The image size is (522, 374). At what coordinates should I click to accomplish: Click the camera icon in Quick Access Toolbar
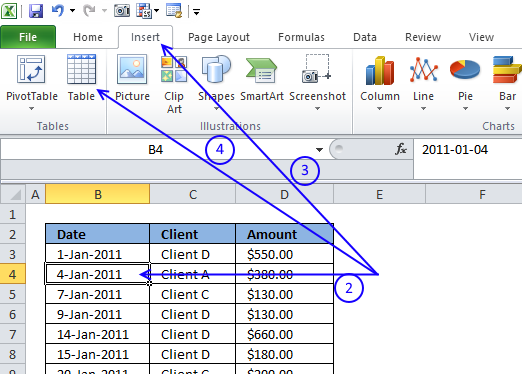[122, 11]
